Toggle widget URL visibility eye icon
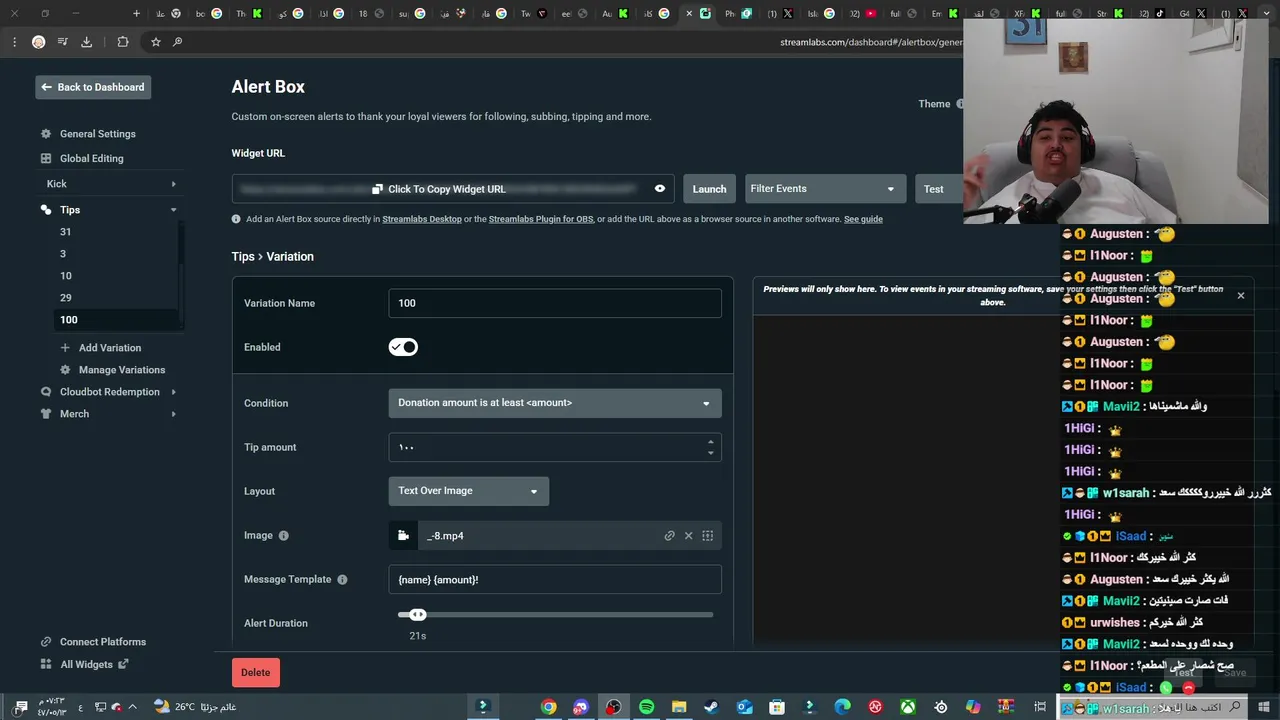Image resolution: width=1280 pixels, height=720 pixels. coord(660,189)
